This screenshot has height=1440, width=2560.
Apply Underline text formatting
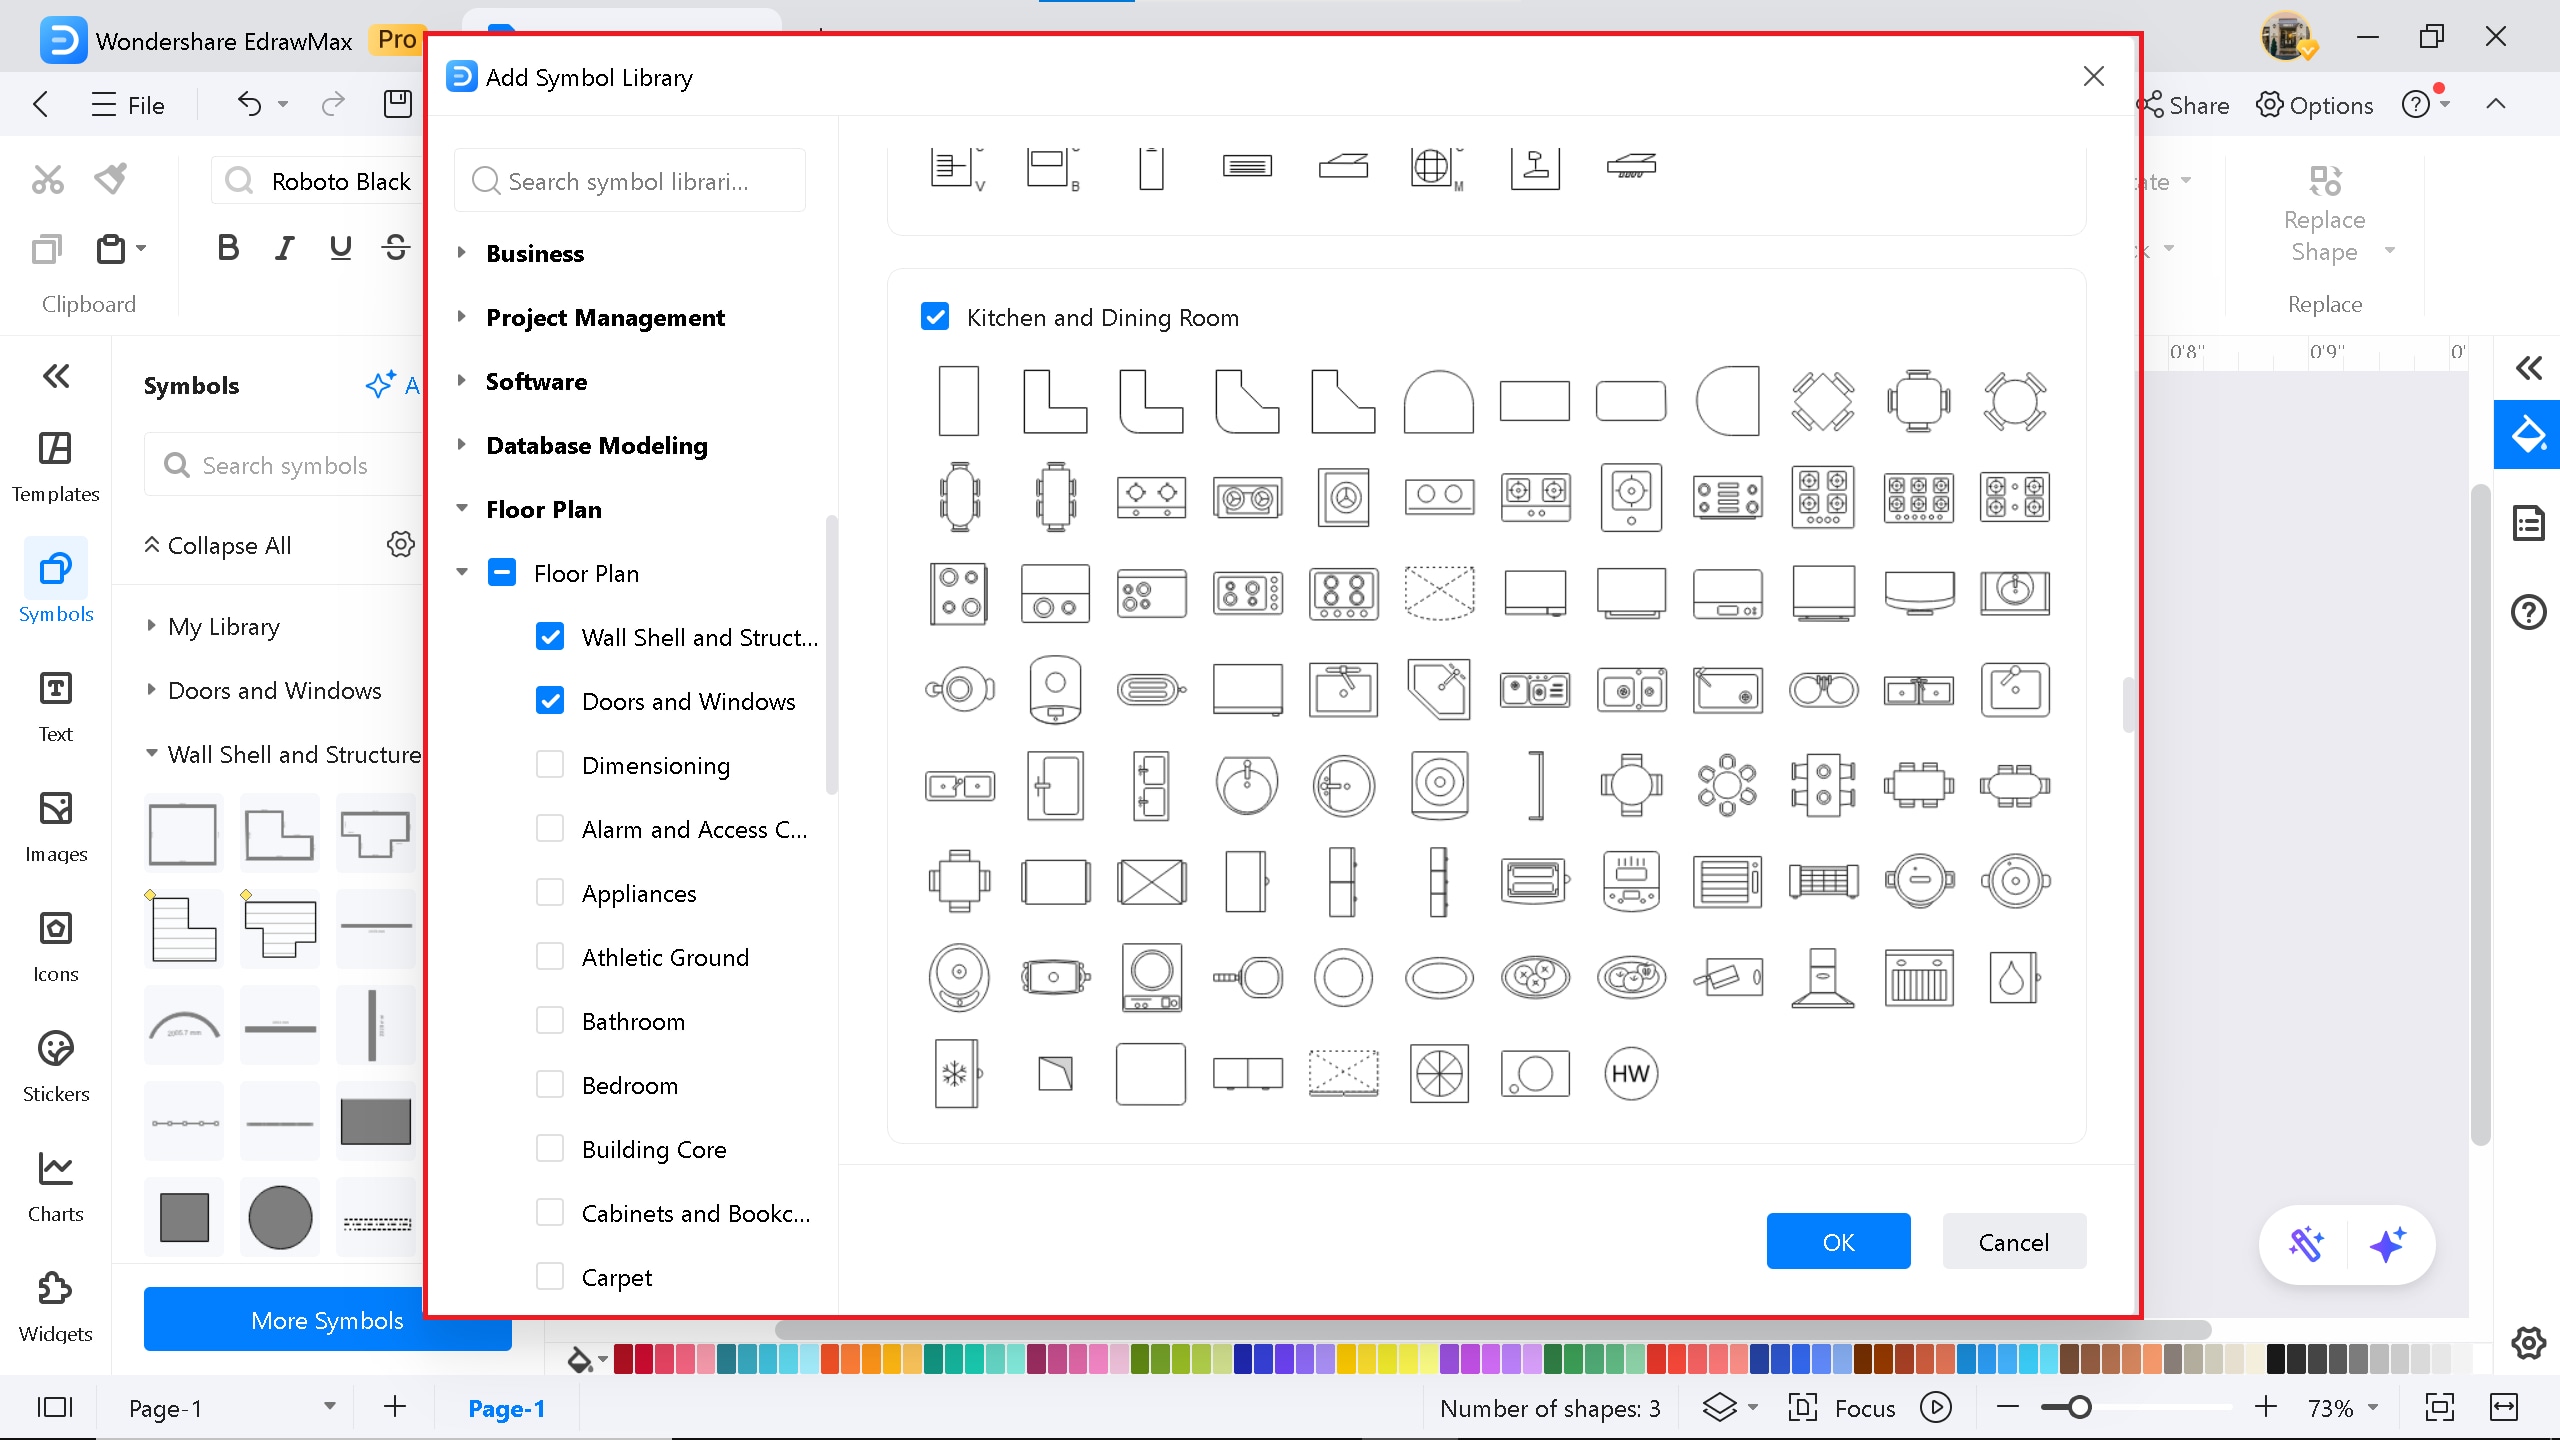pyautogui.click(x=340, y=247)
